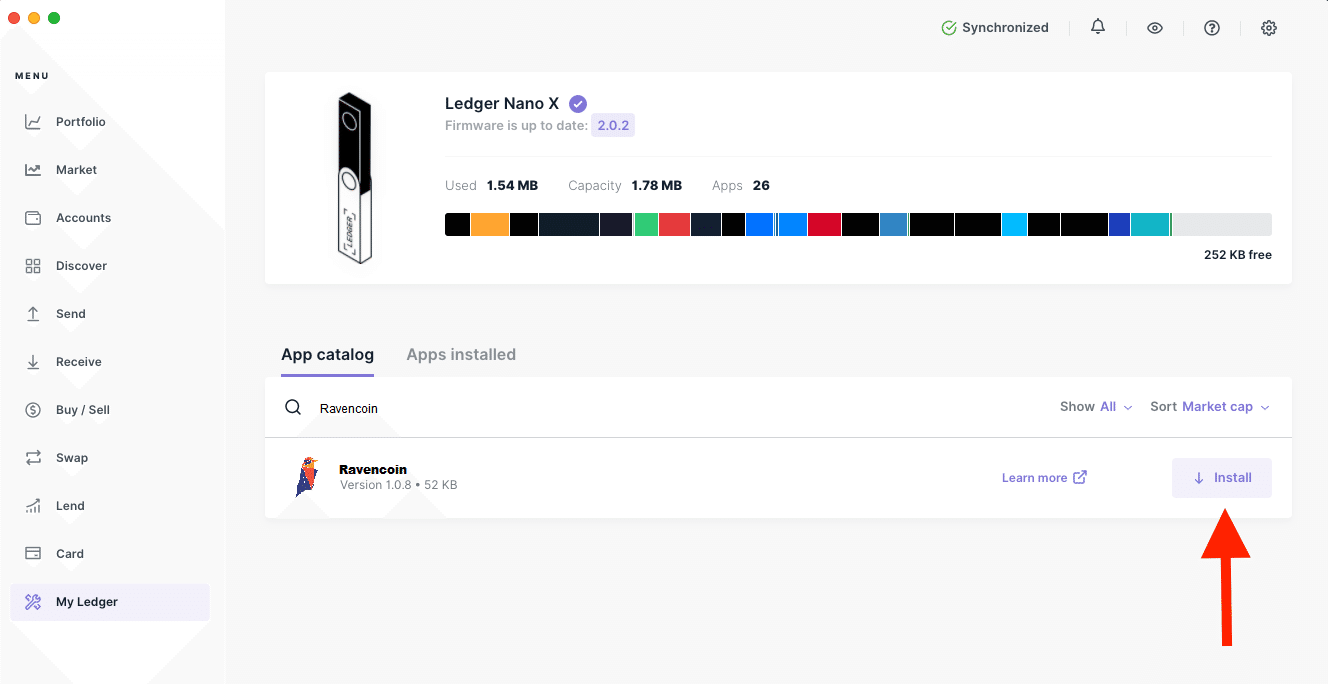Switch to the Apps installed tab
1328x684 pixels.
tap(461, 355)
